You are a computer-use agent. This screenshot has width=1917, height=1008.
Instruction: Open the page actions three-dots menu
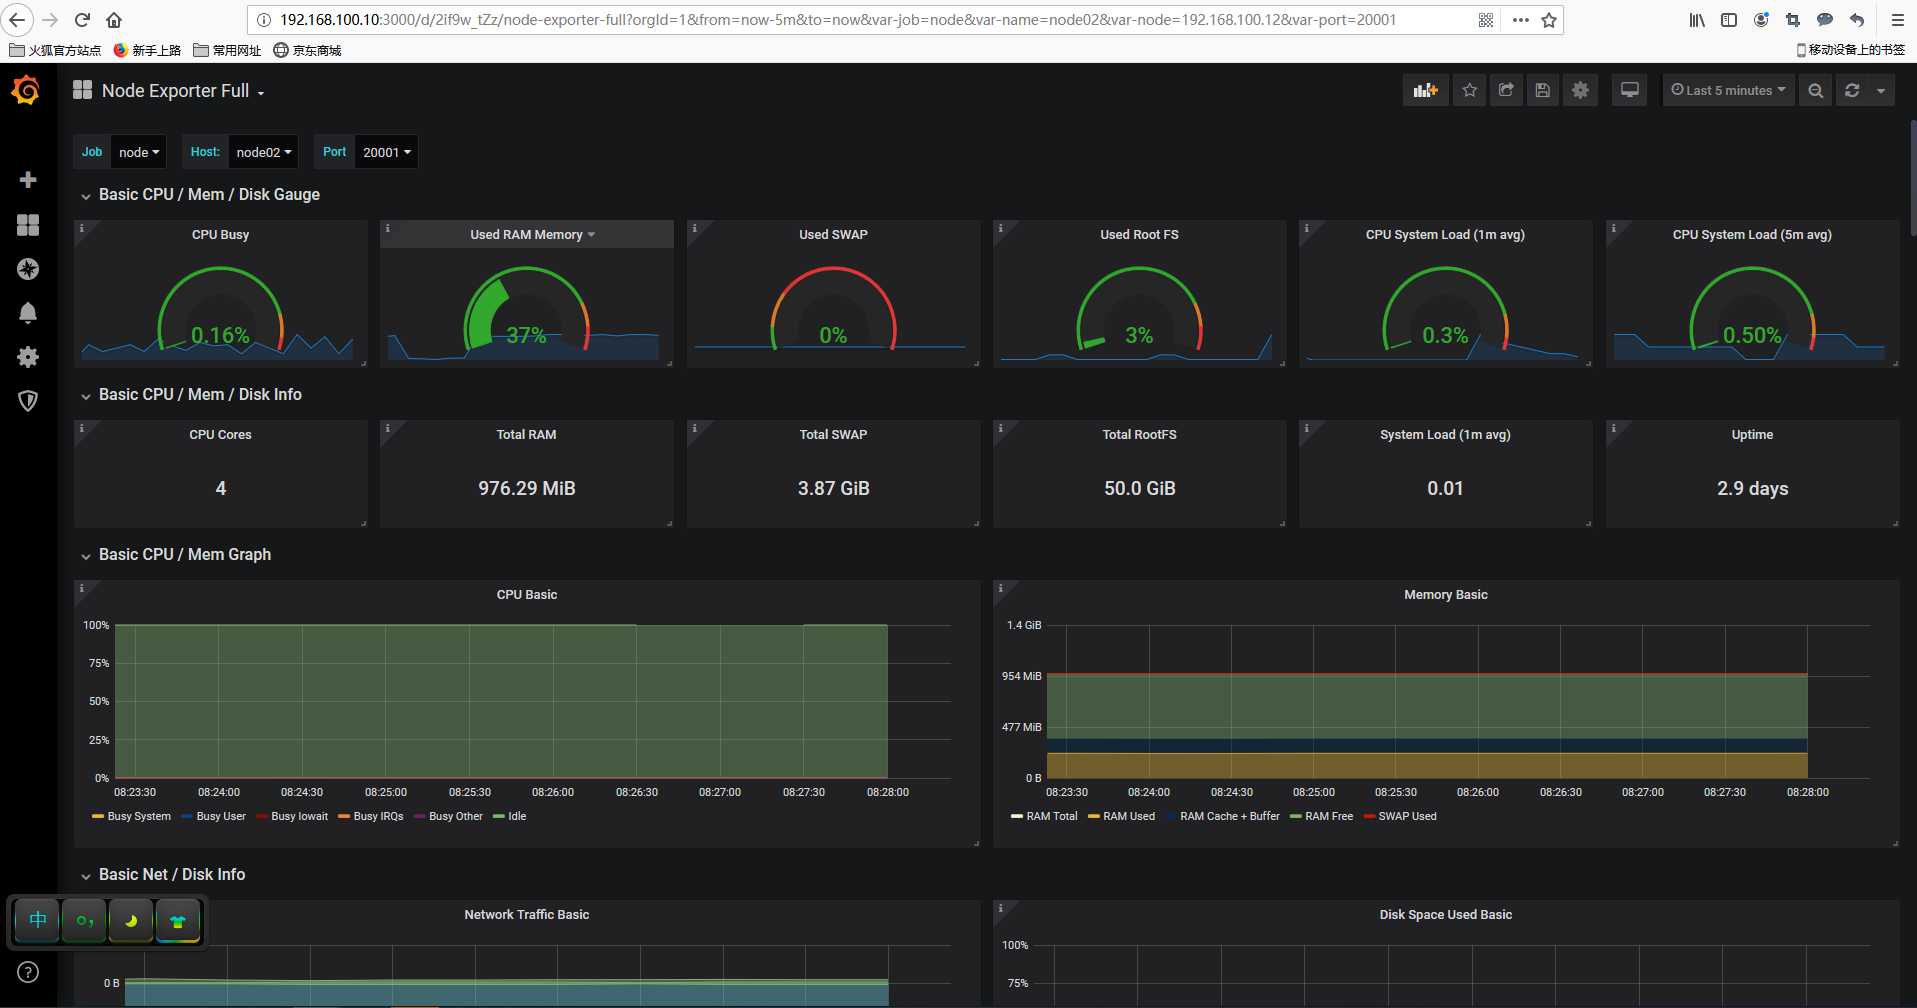click(1520, 20)
